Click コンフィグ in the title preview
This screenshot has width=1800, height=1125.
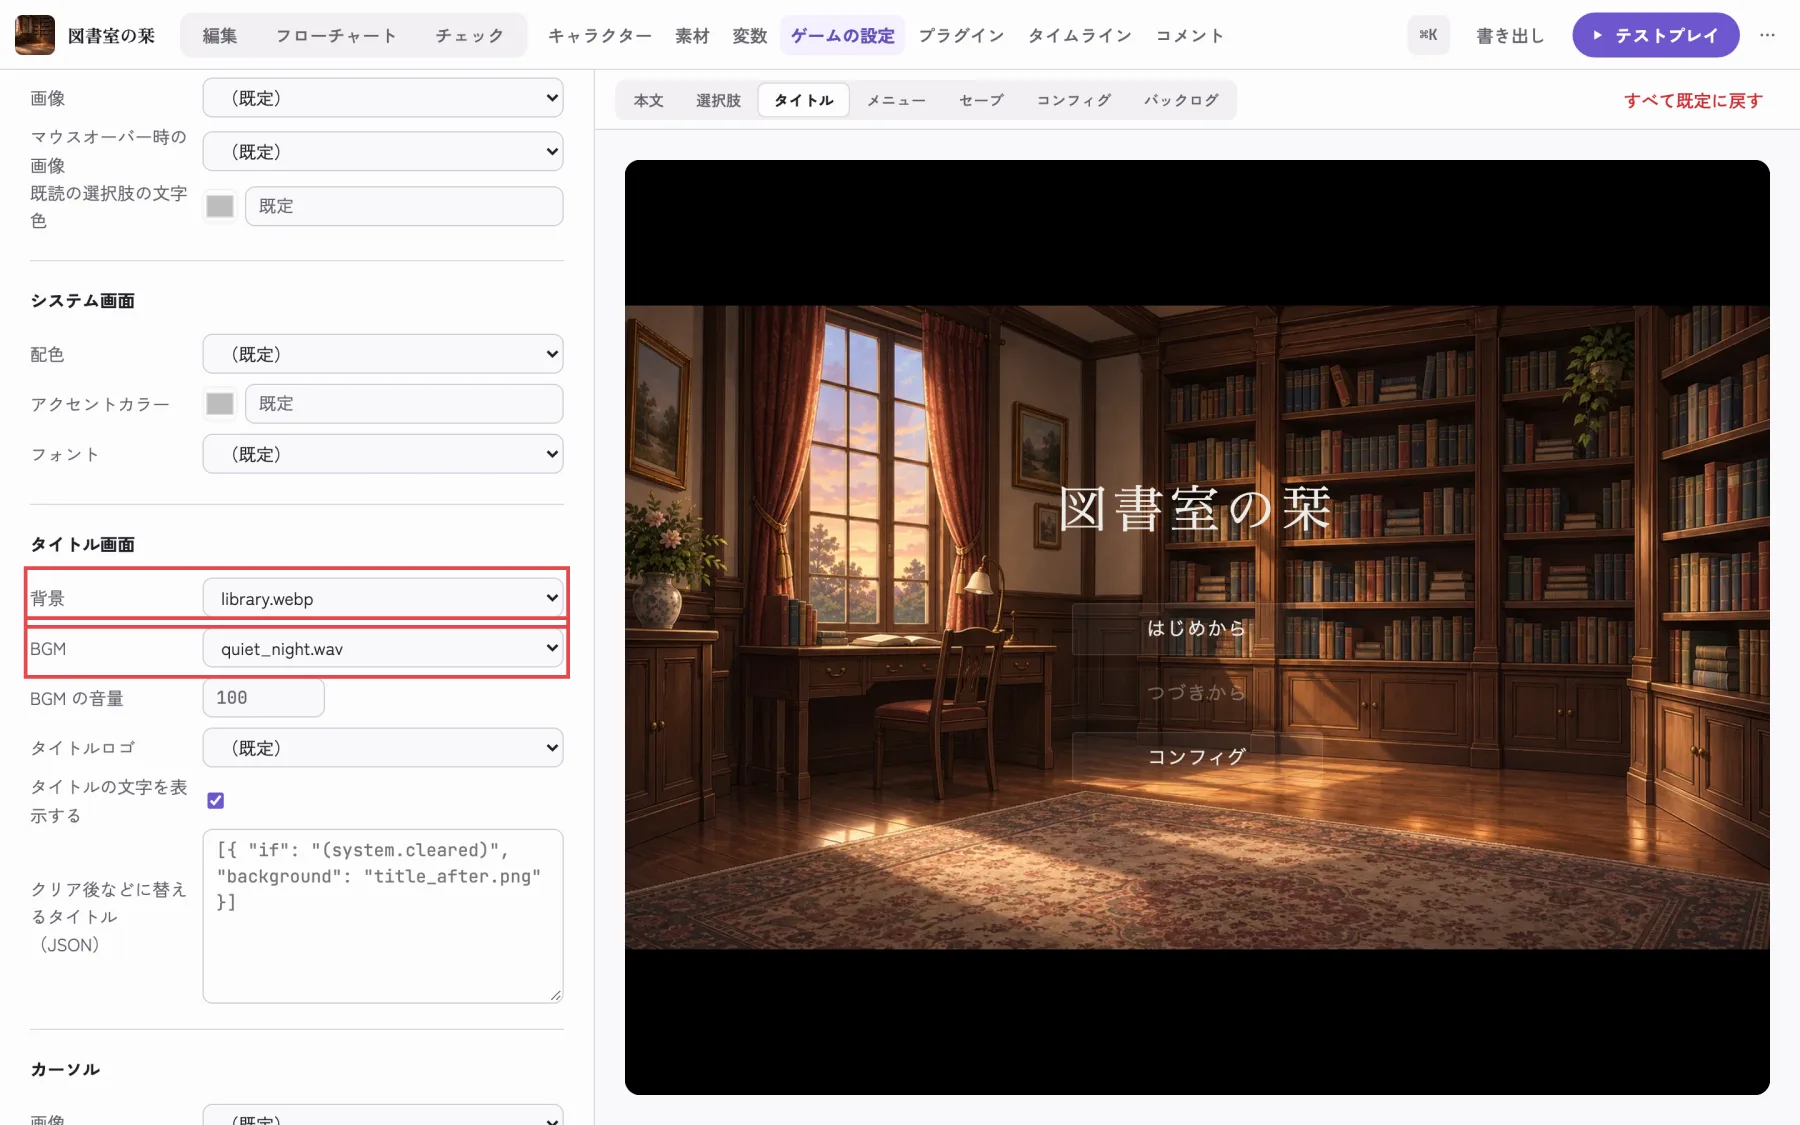point(1197,757)
